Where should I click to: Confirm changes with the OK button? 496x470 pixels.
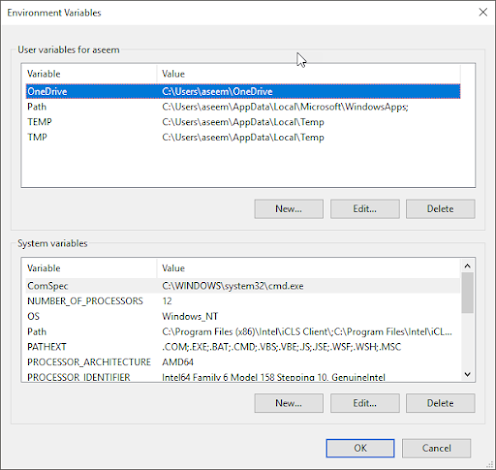(360, 448)
